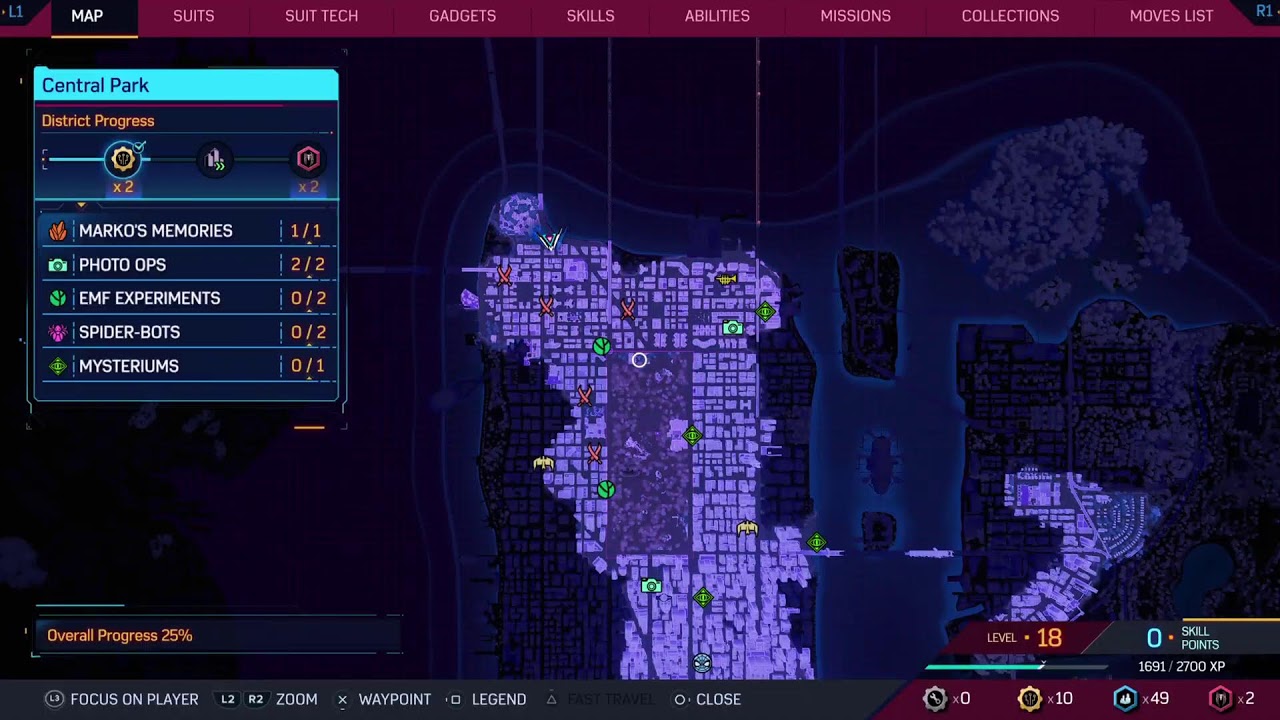
Task: Select the player arrow marker on the map
Action: point(550,240)
